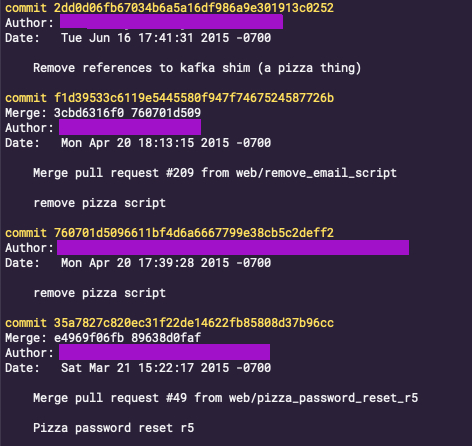Viewport: 472px width, 446px height.
Task: Click the redacted author of f1d39533 commit
Action: (x=130, y=127)
